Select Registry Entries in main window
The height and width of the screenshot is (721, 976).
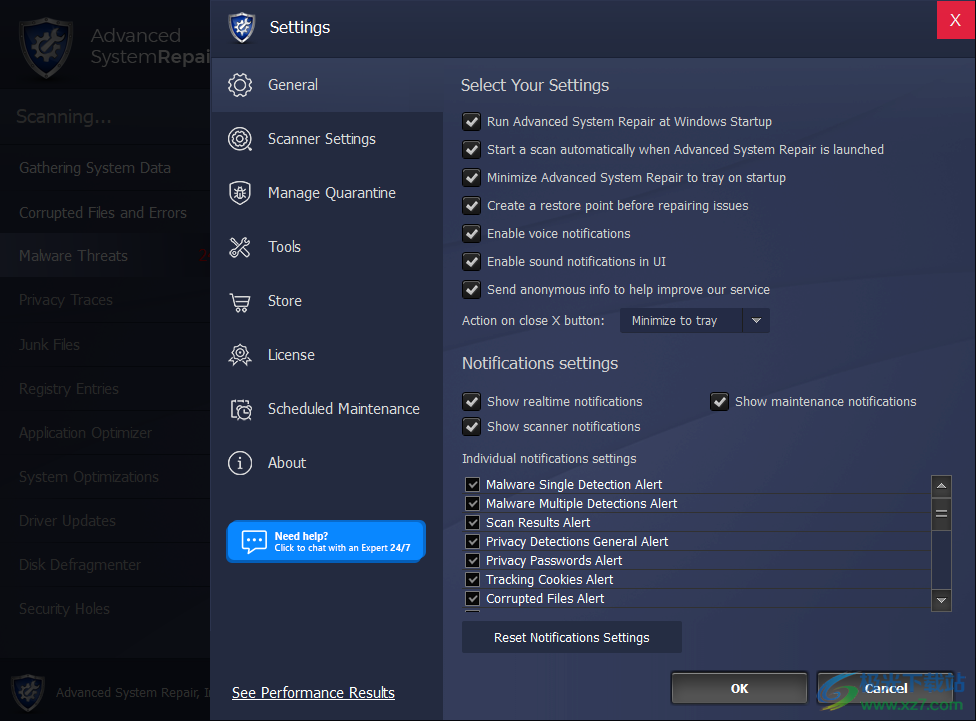(x=105, y=389)
